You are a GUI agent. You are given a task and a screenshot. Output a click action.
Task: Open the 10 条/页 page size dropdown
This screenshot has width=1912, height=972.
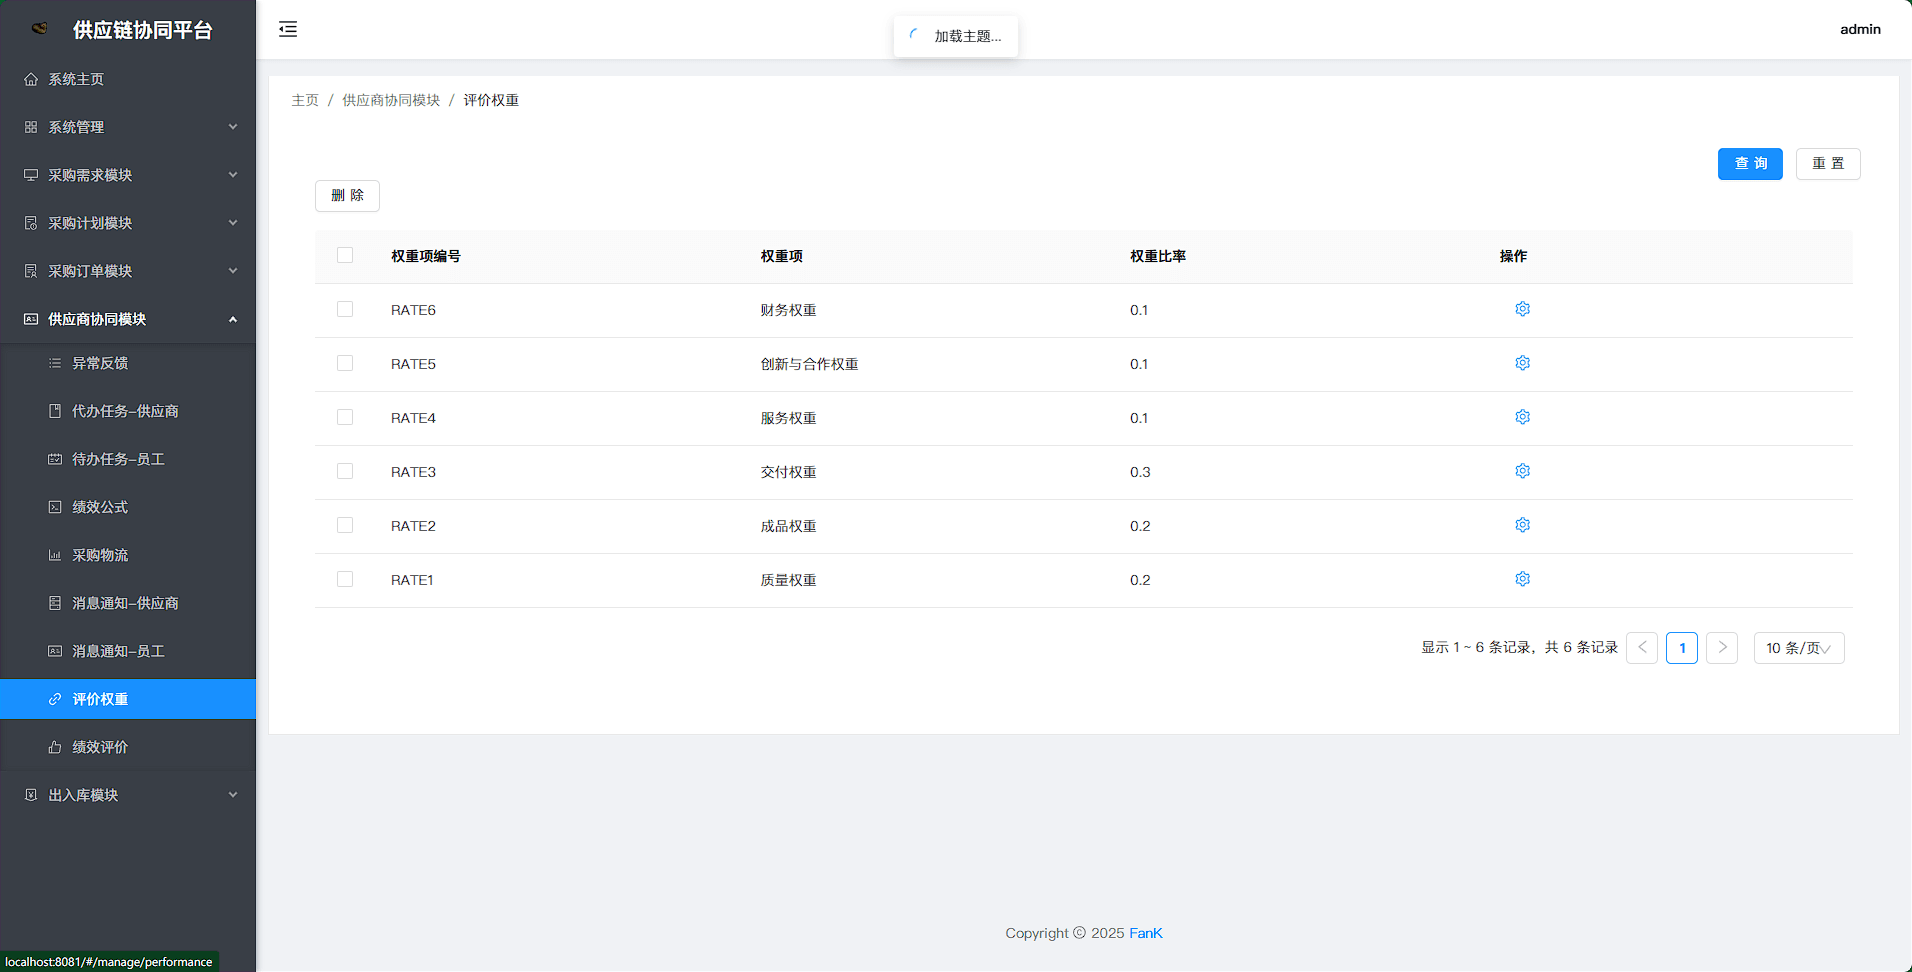[1798, 648]
